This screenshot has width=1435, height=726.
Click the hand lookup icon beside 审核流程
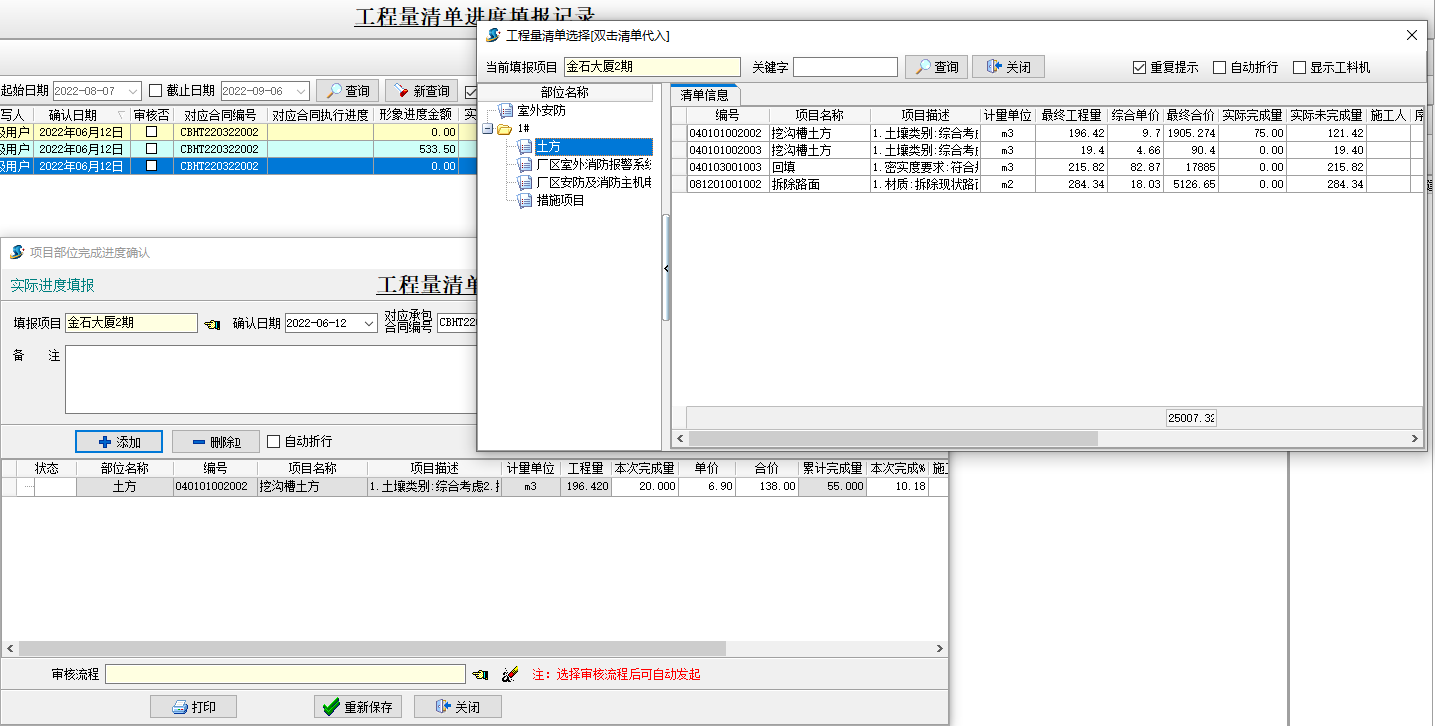tap(480, 675)
